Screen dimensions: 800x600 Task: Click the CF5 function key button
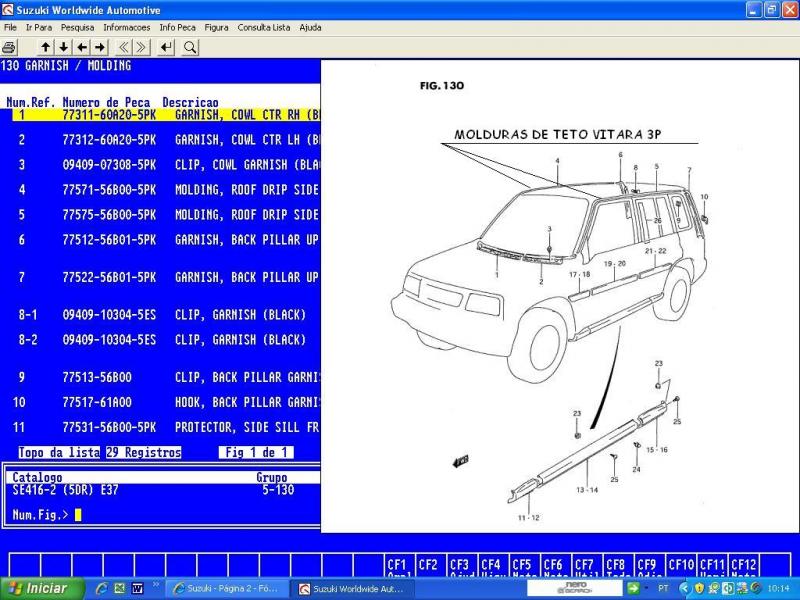523,566
